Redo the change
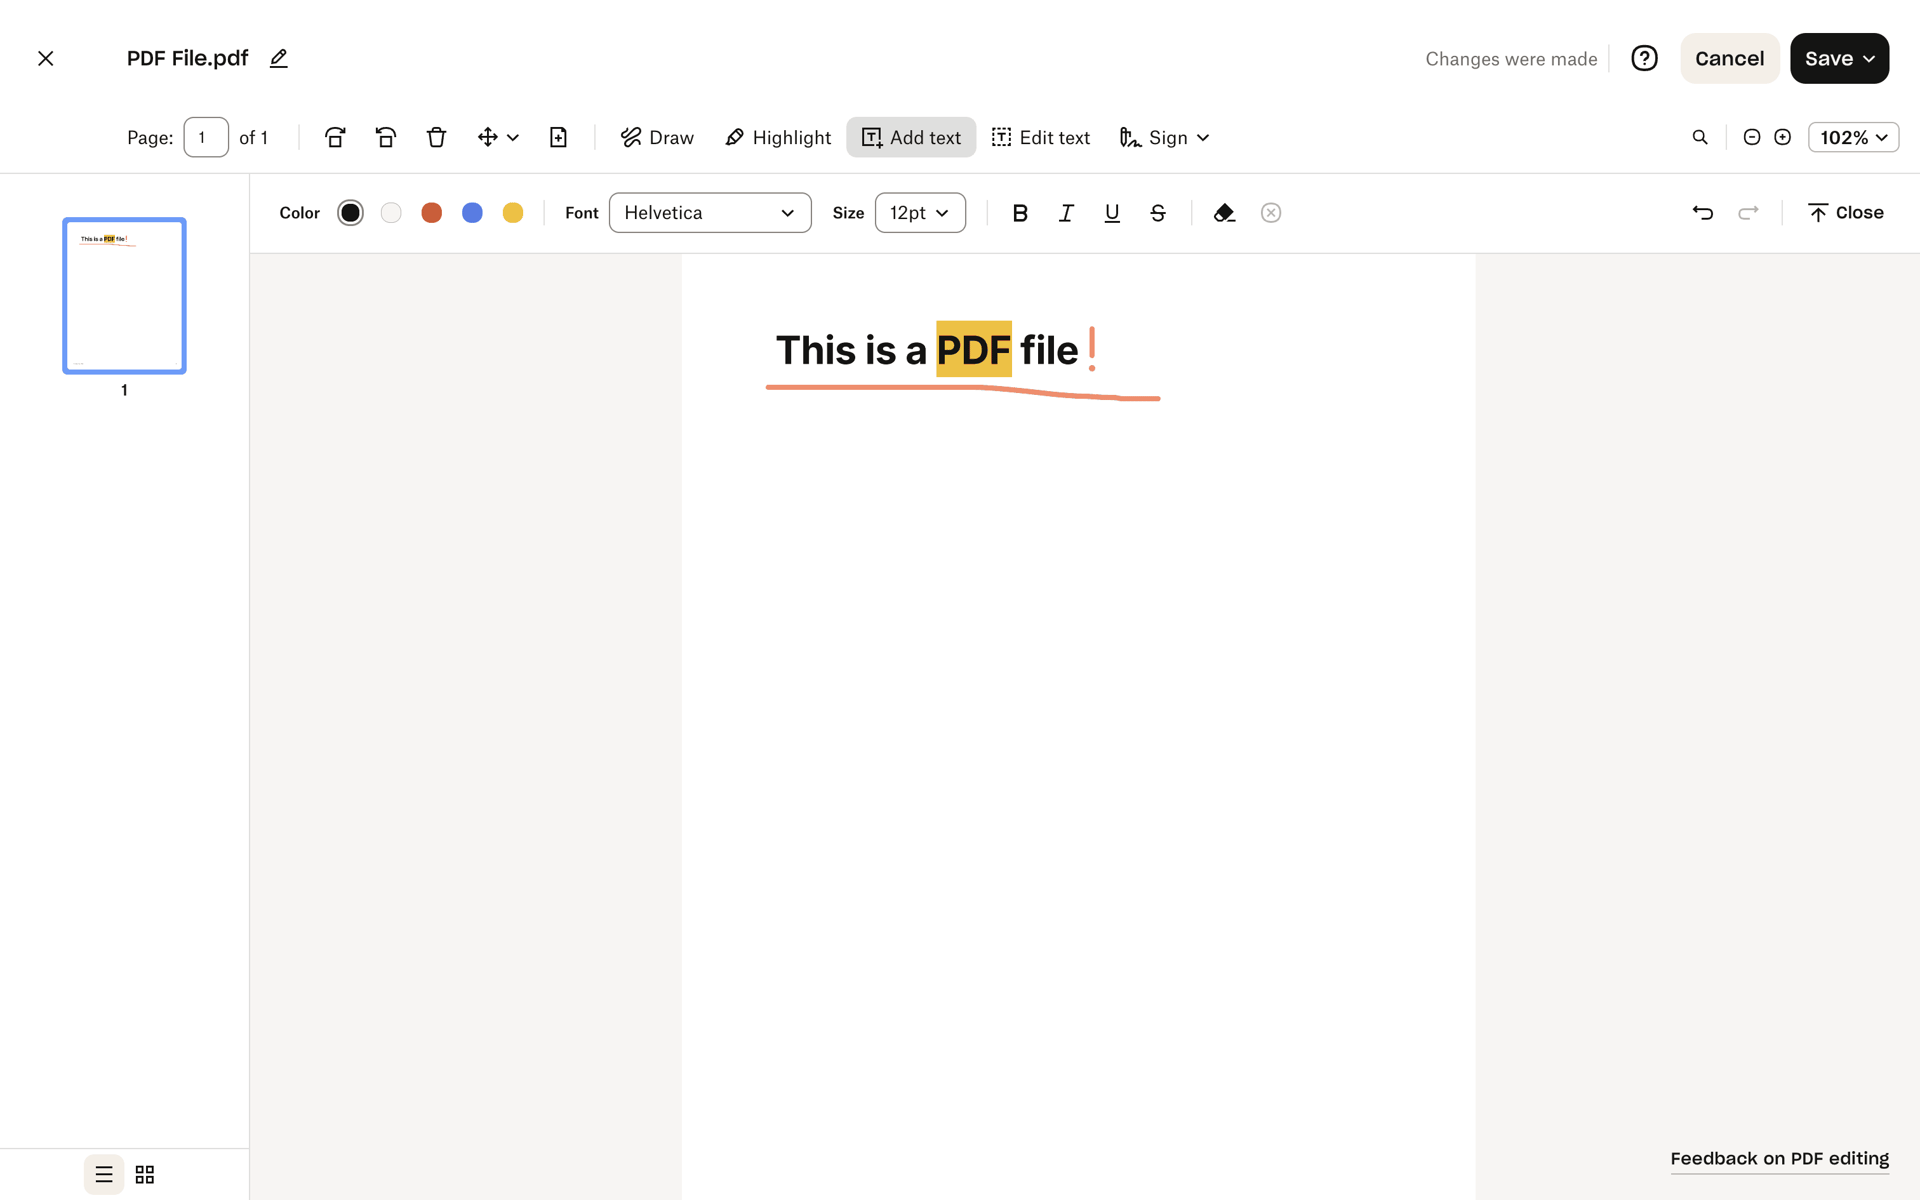The width and height of the screenshot is (1920, 1200). [1748, 212]
